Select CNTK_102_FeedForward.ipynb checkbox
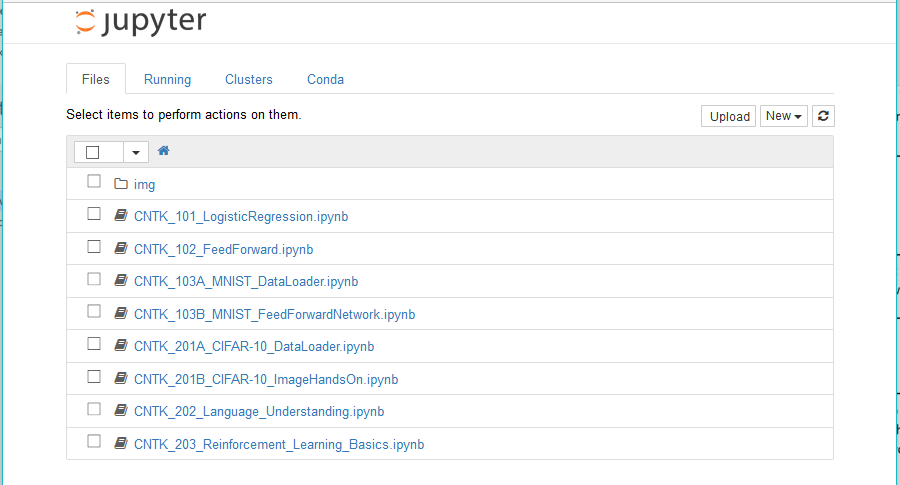 coord(94,247)
